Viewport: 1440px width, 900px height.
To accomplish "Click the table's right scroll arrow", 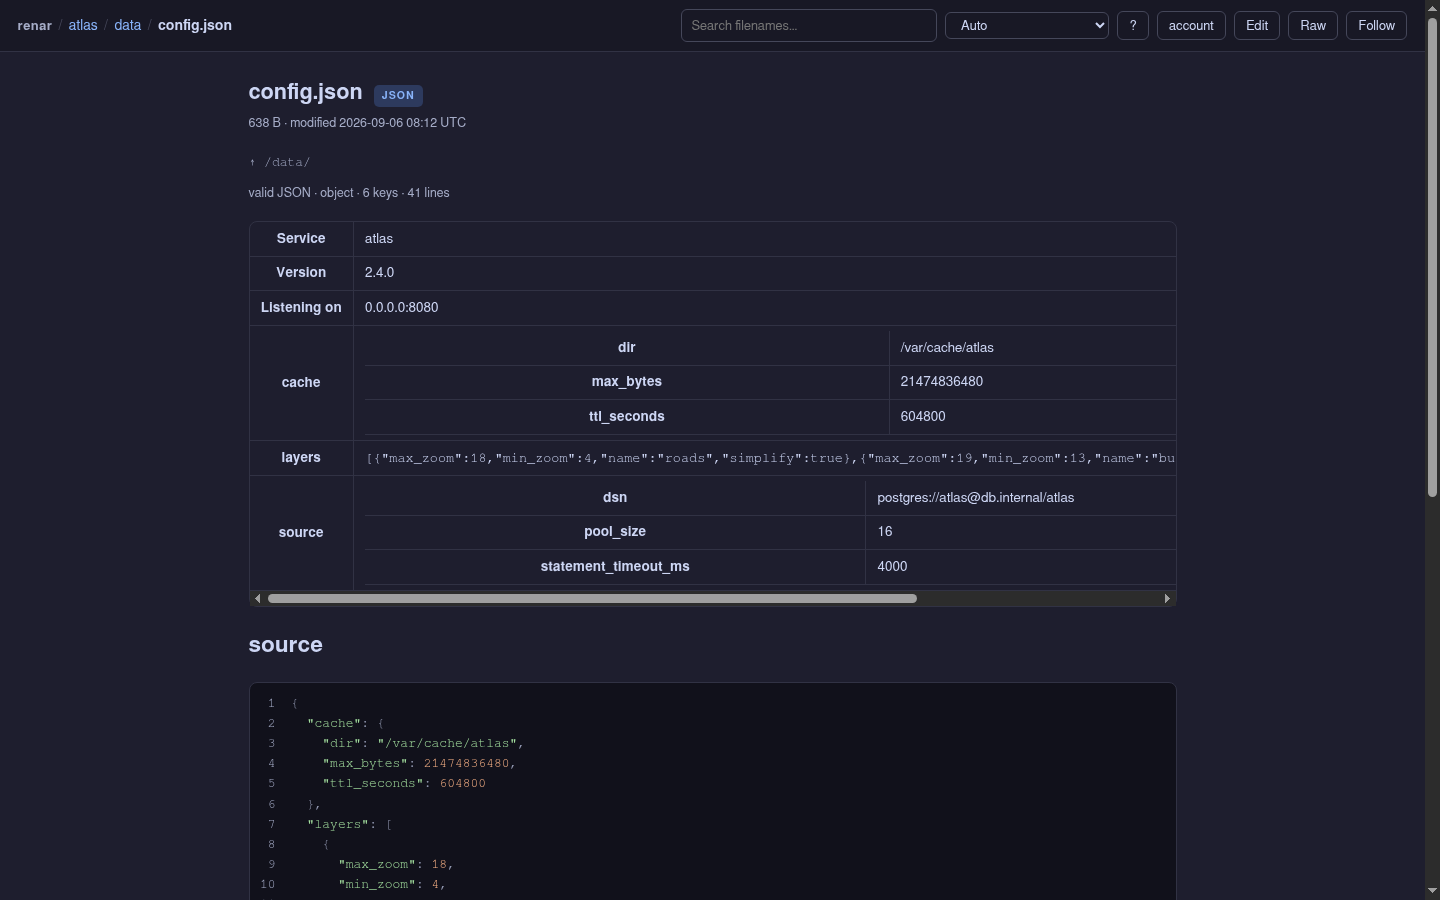I will point(1167,599).
